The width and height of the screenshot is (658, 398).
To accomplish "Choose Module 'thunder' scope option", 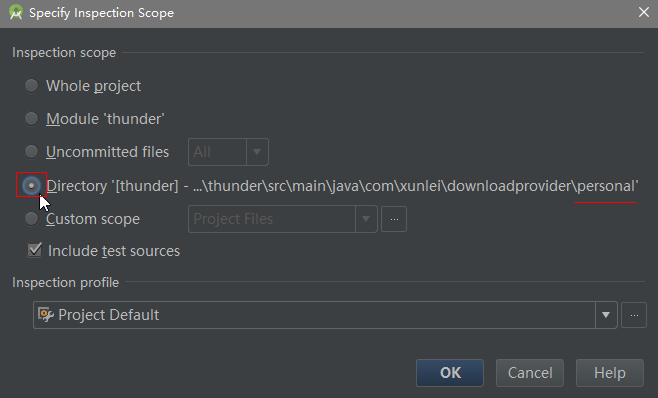I will (31, 119).
